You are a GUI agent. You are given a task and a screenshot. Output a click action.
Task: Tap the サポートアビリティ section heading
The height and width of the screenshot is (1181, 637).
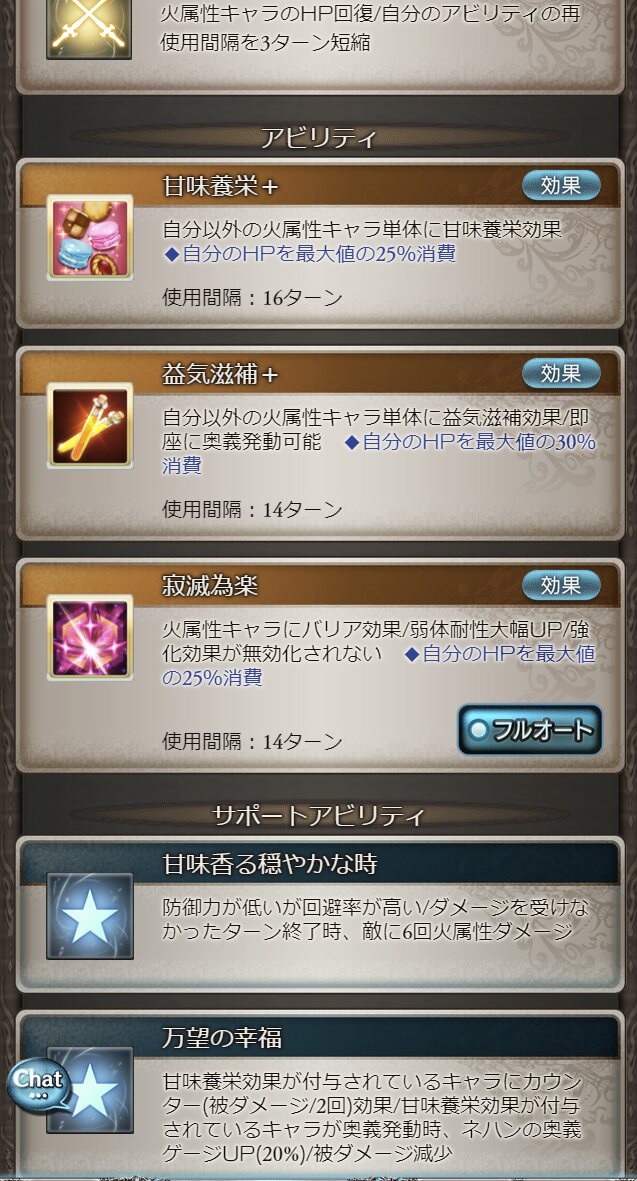318,815
